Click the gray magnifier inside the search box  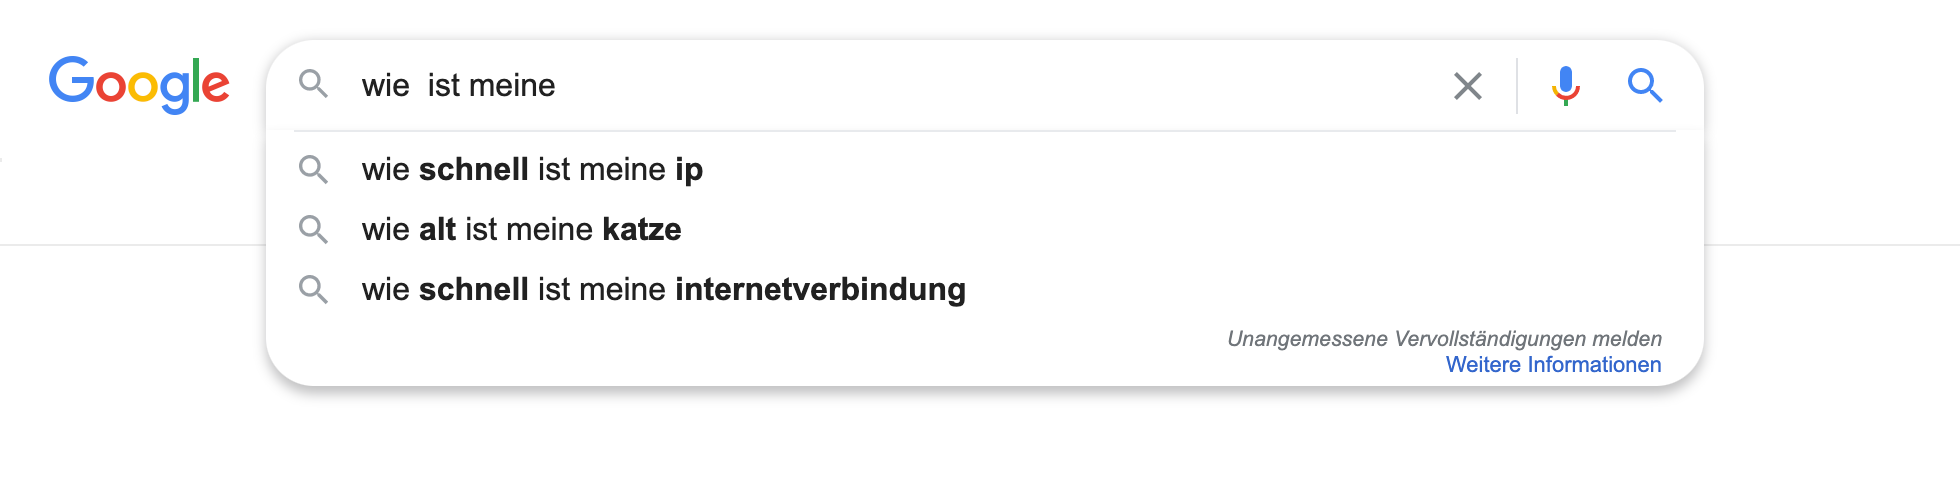(313, 84)
